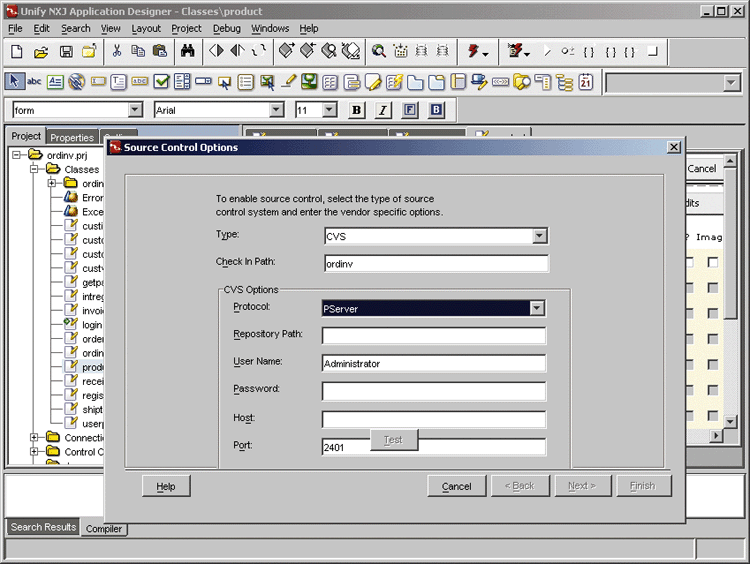750x564 pixels.
Task: Select the login item in project tree
Action: [x=92, y=325]
